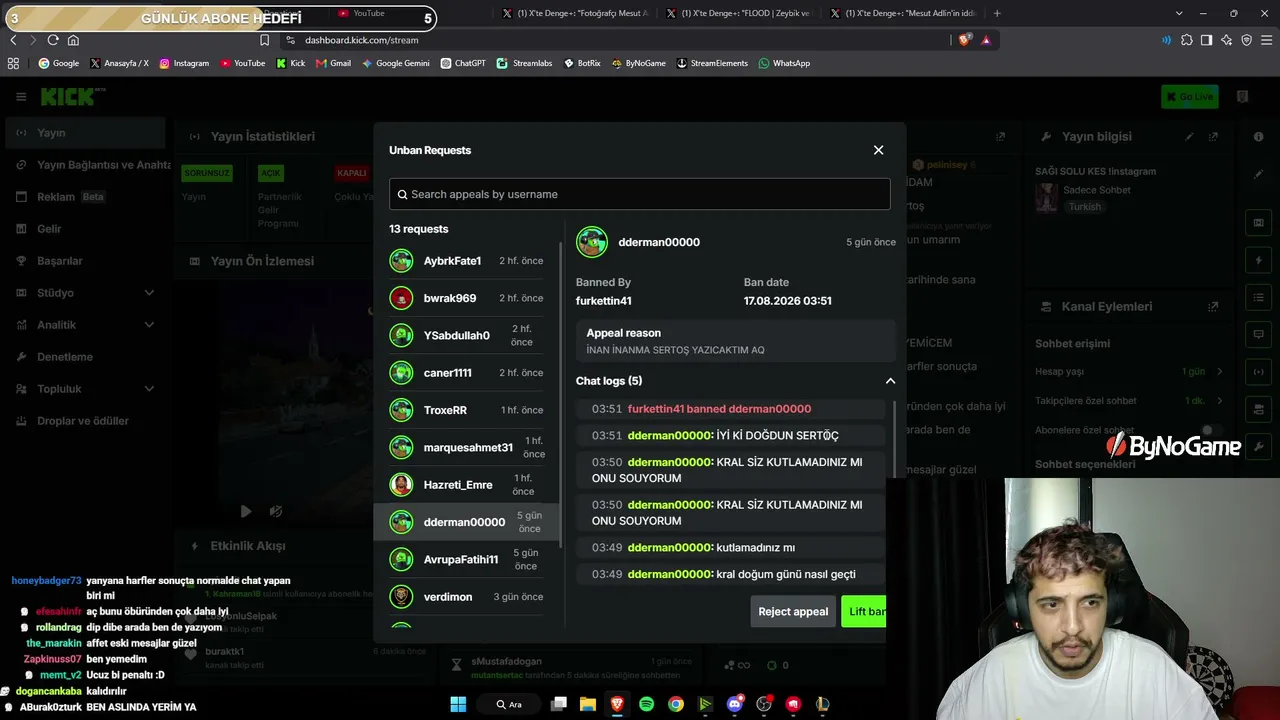Image resolution: width=1280 pixels, height=720 pixels.
Task: Choose caner1111 in the requests list
Action: coord(466,373)
